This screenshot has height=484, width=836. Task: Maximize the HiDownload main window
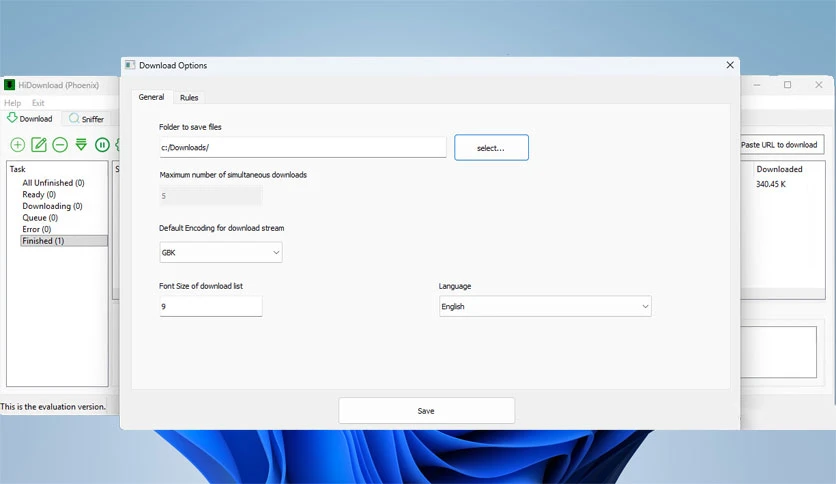(787, 85)
